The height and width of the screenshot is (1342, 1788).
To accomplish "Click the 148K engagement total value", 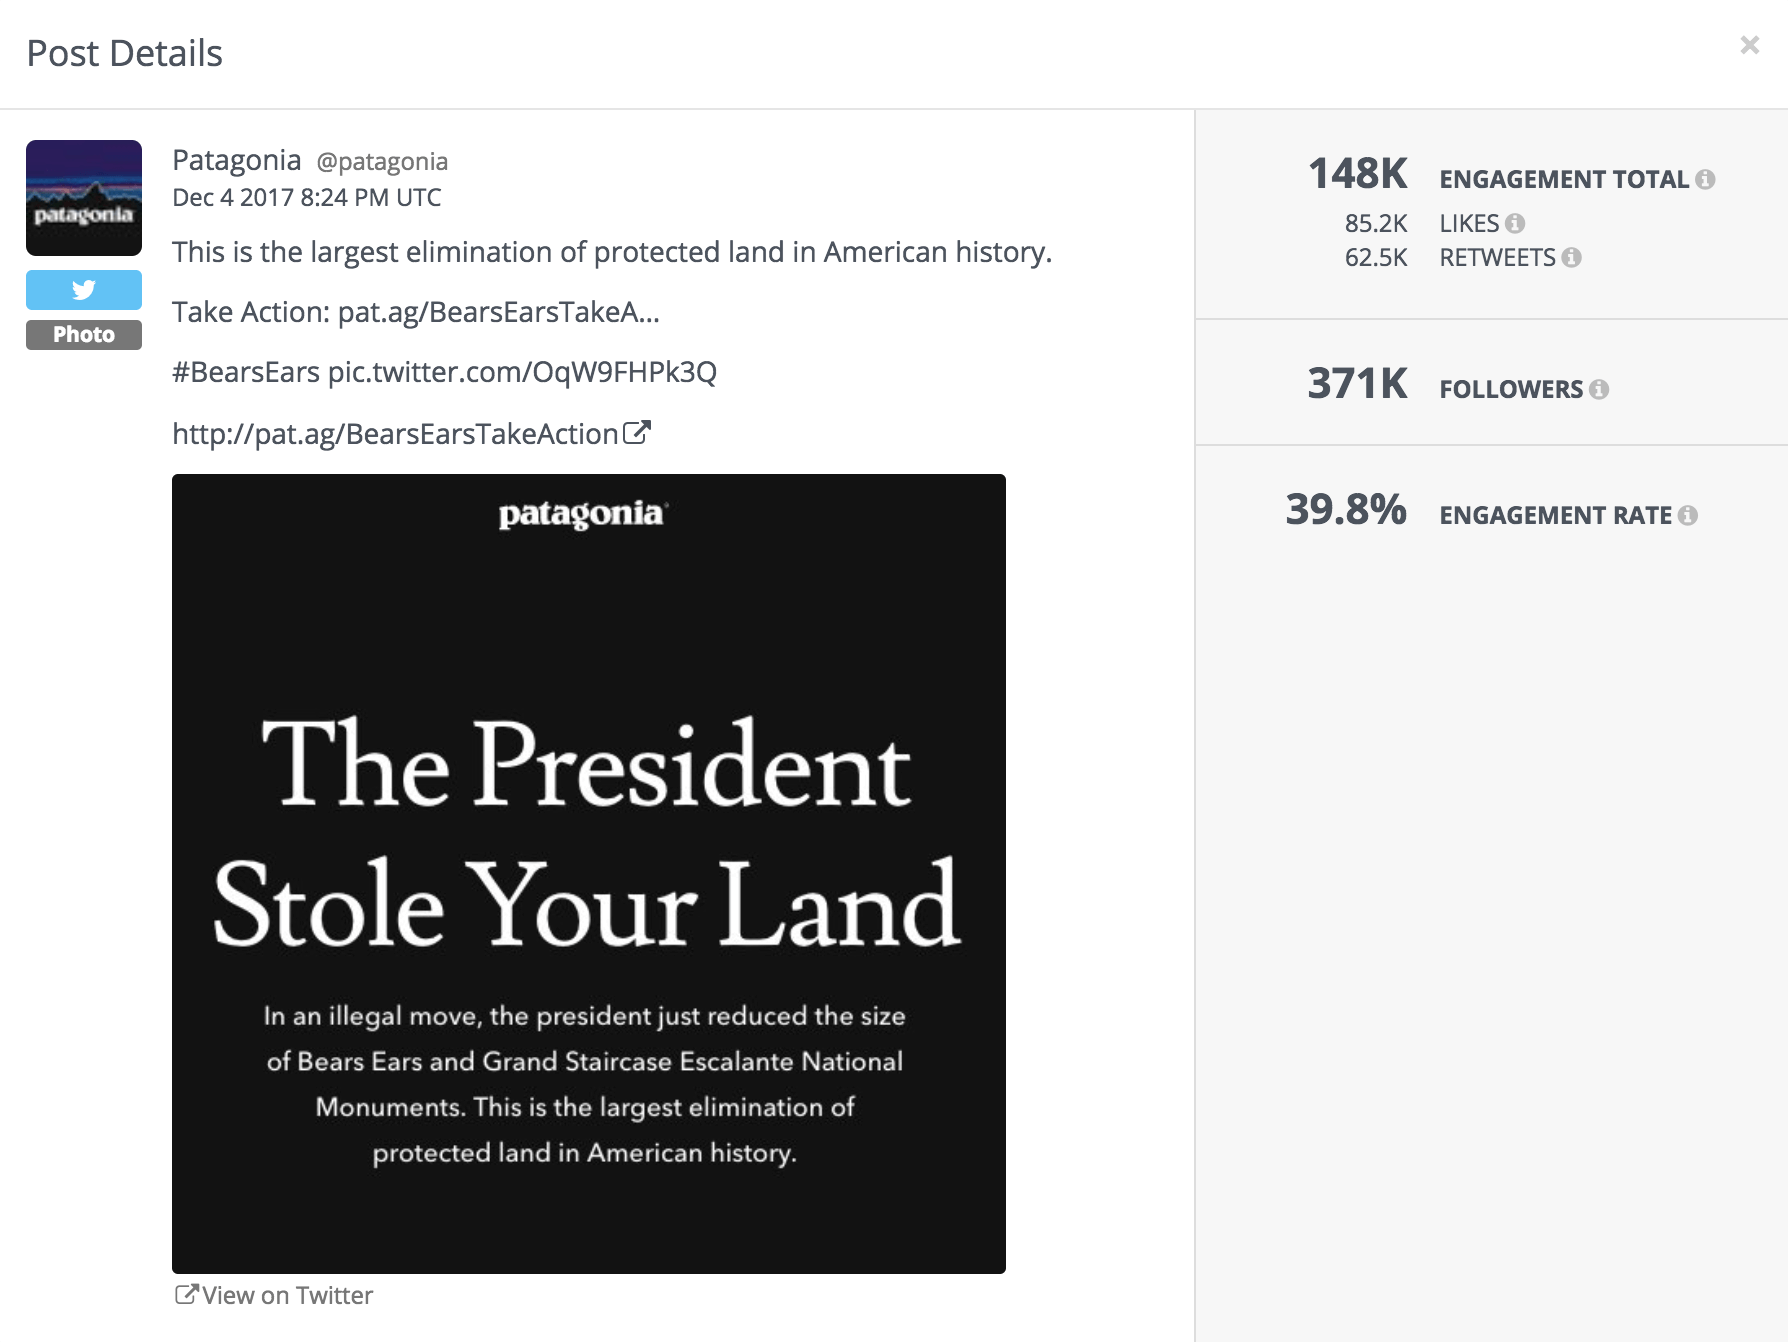I will tap(1358, 174).
